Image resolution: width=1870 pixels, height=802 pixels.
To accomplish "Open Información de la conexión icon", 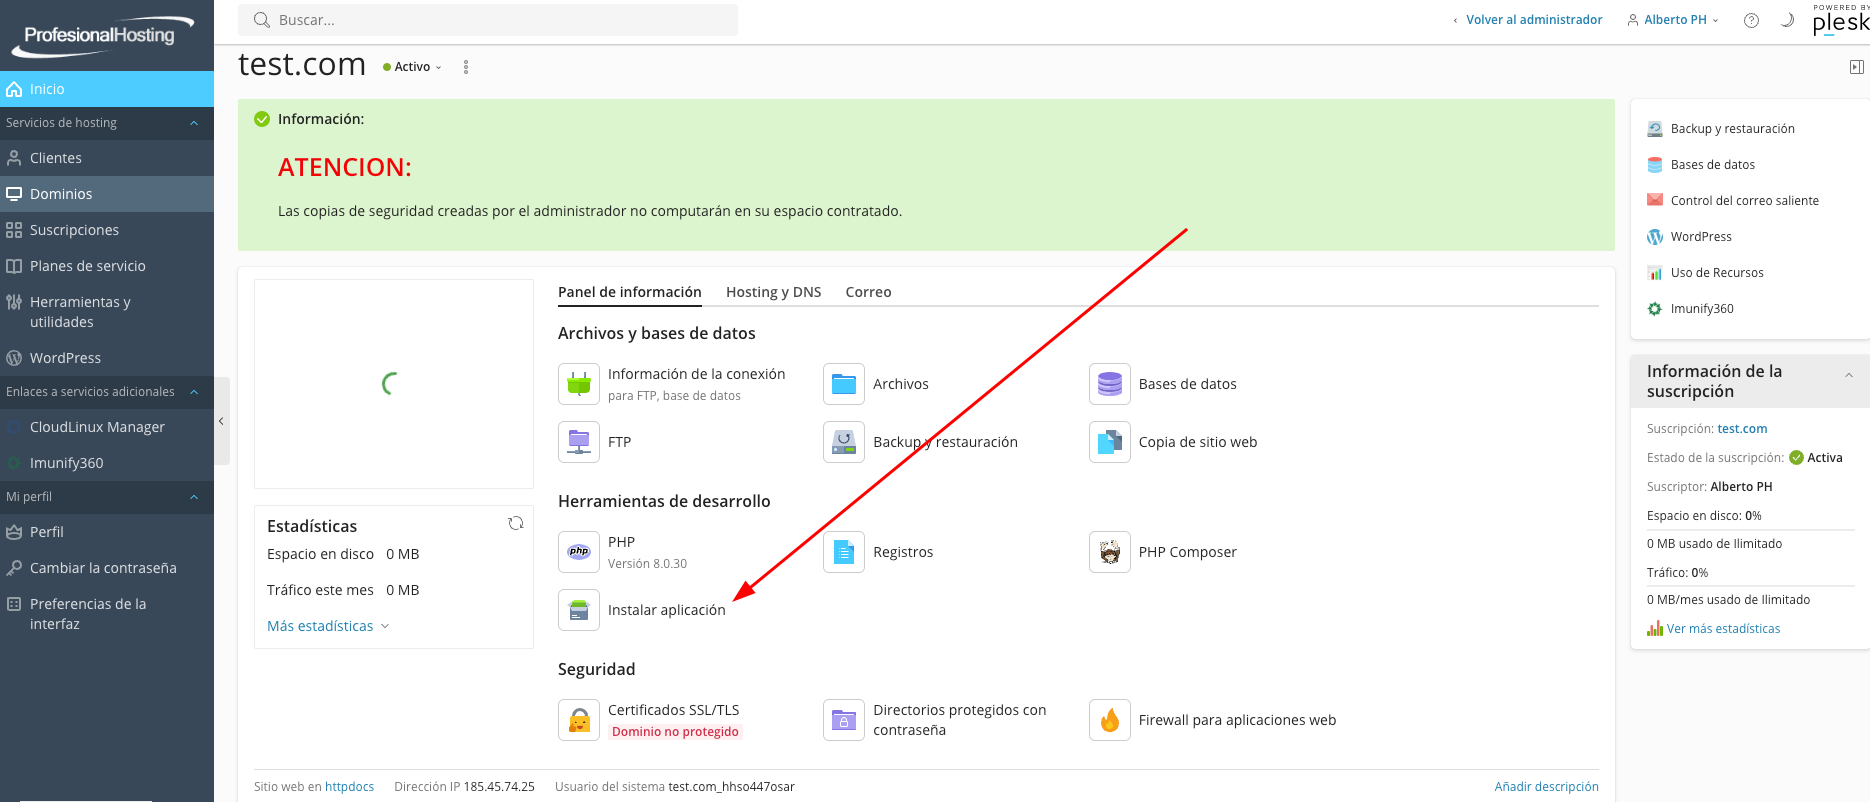I will 579,384.
